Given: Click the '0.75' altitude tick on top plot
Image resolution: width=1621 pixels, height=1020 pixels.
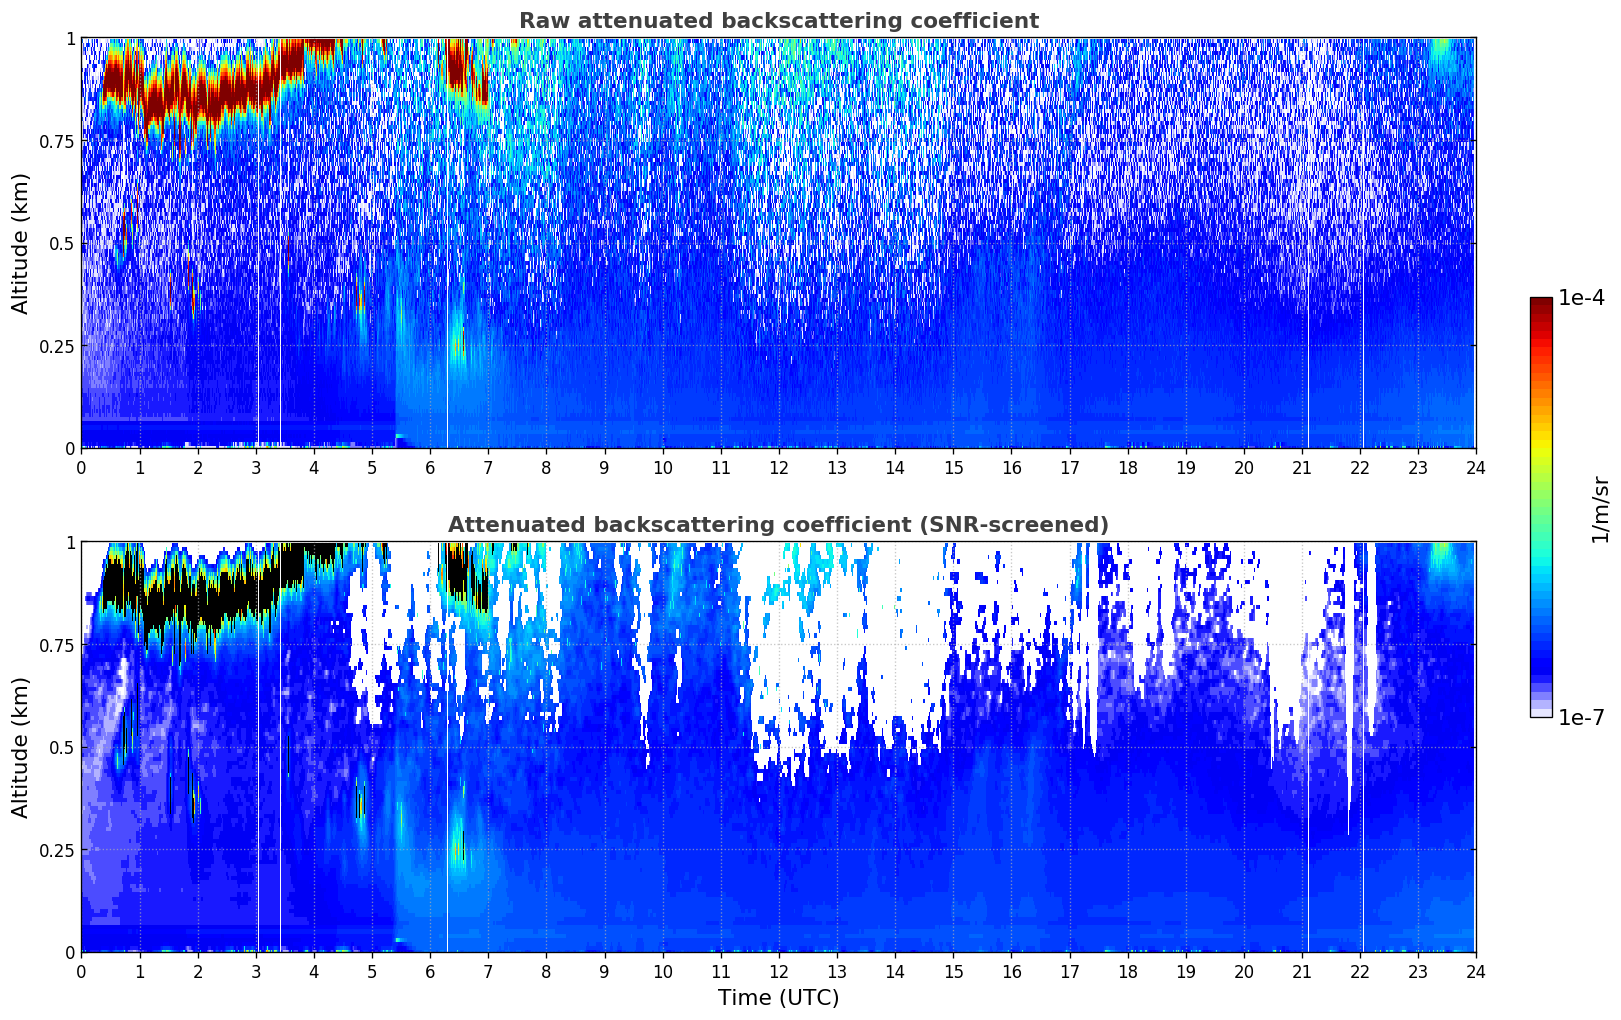Looking at the screenshot, I should 57,141.
